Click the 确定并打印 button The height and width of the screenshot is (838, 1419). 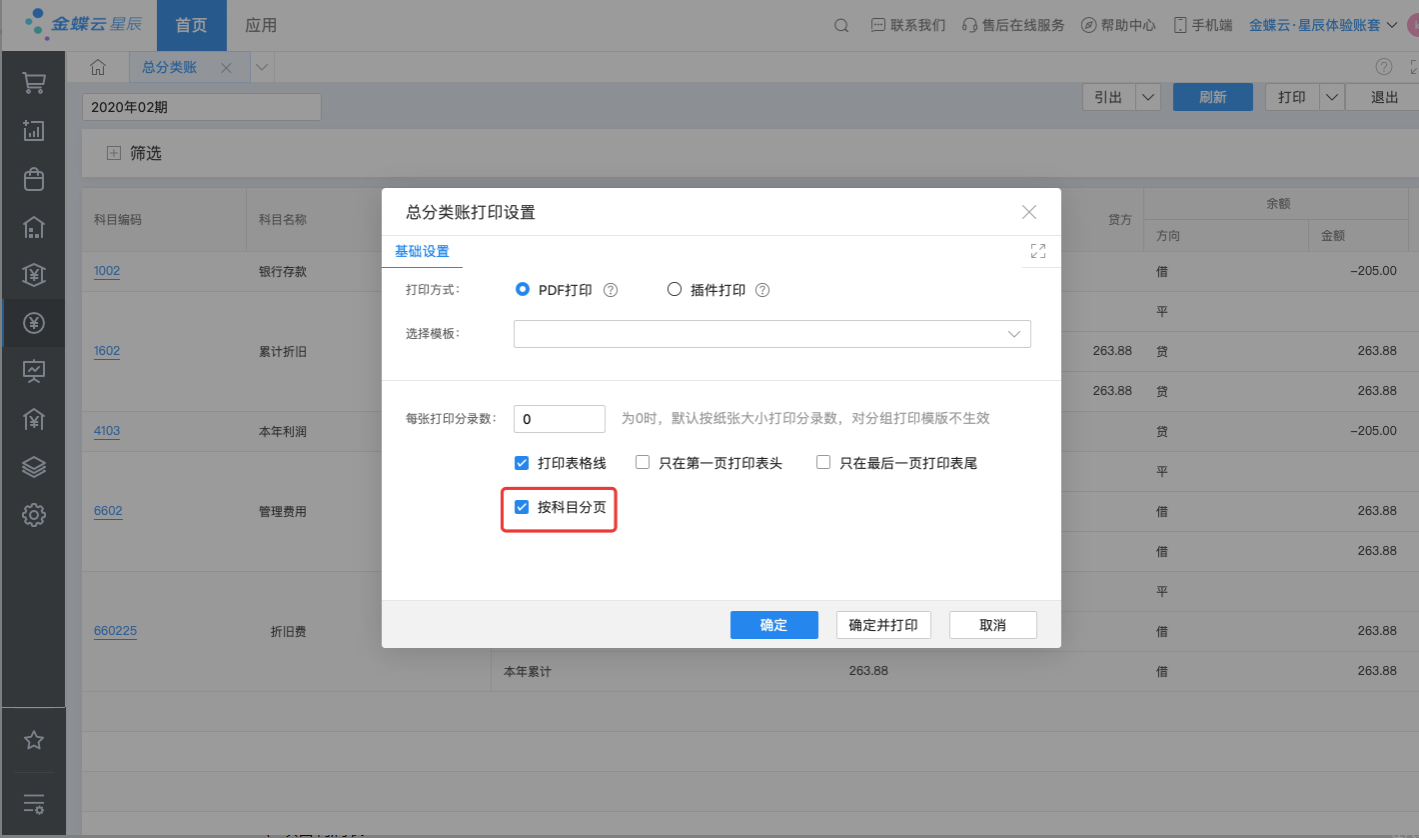(x=883, y=625)
